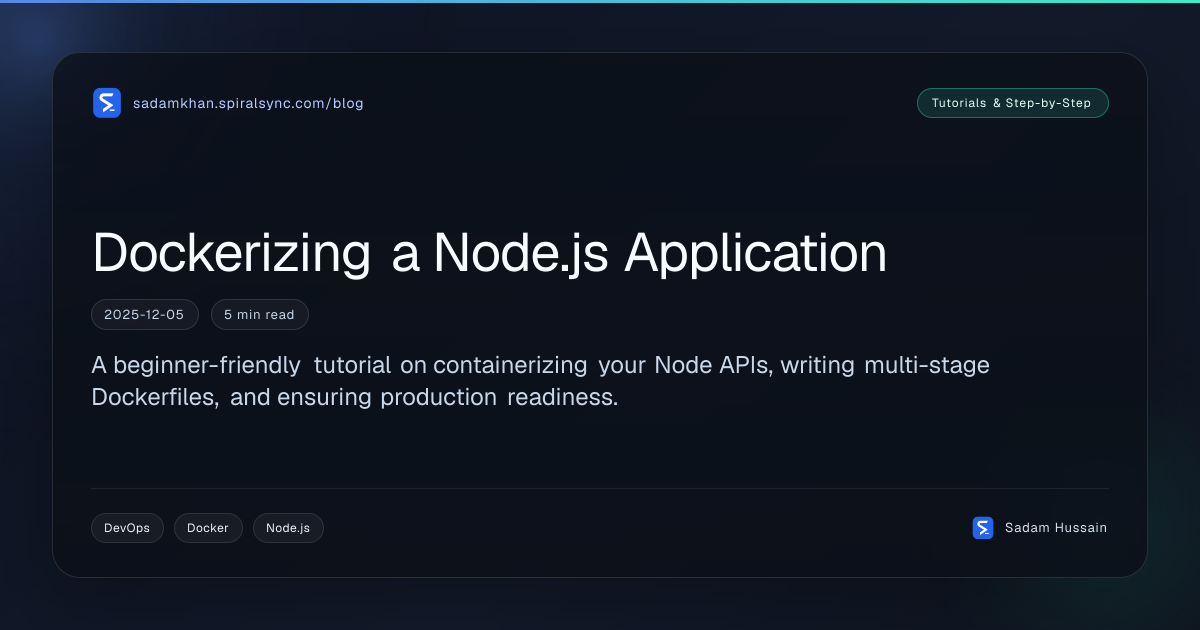Select the Tutorials & Step-by-Step category badge

pos(1012,103)
